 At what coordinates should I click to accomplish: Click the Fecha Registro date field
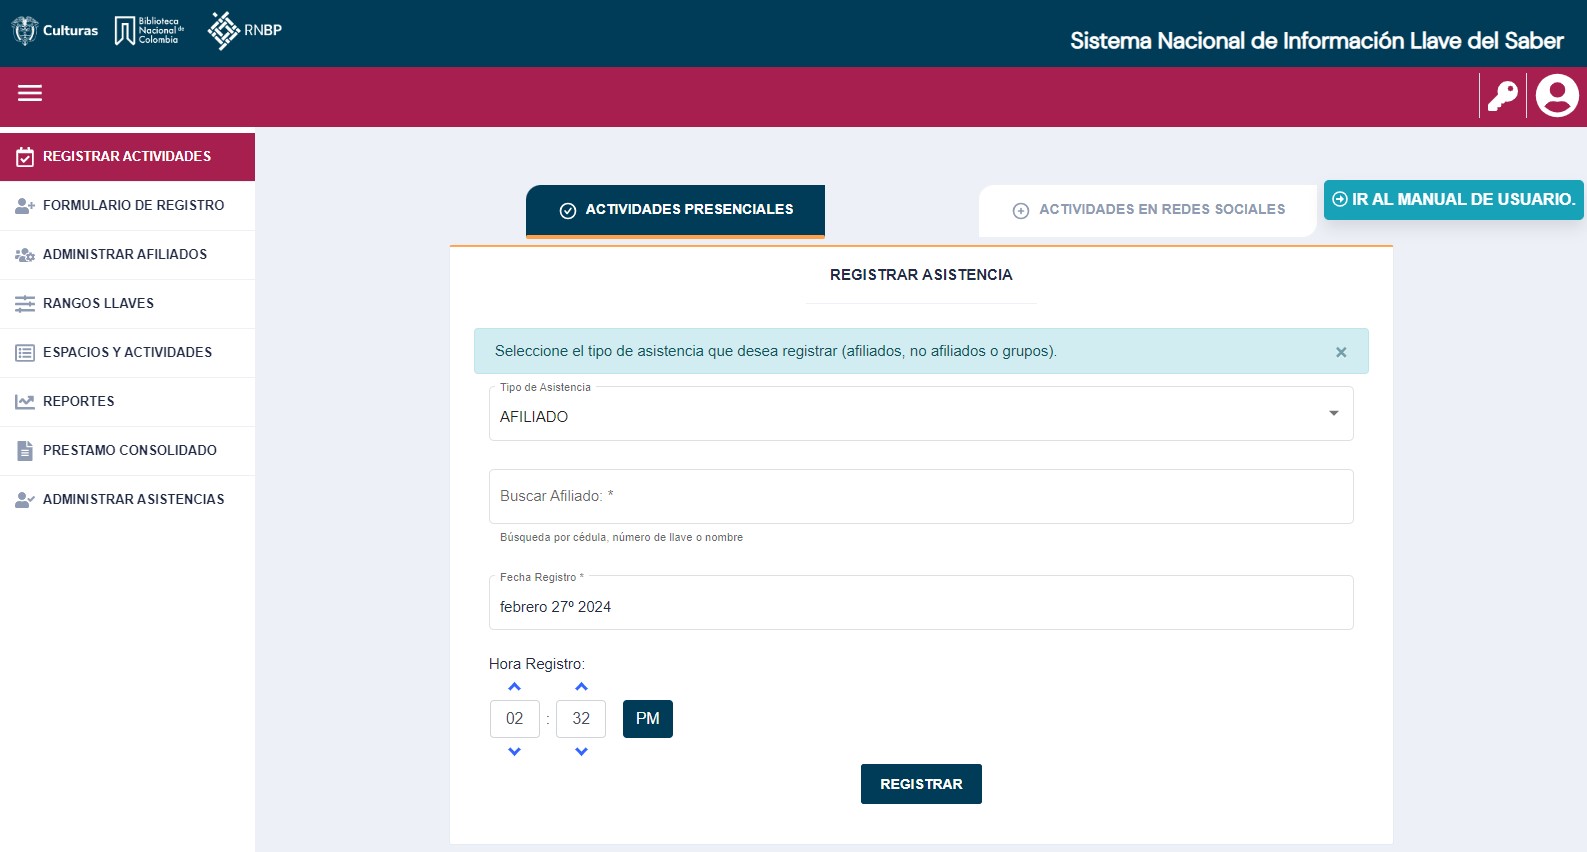[x=921, y=603]
